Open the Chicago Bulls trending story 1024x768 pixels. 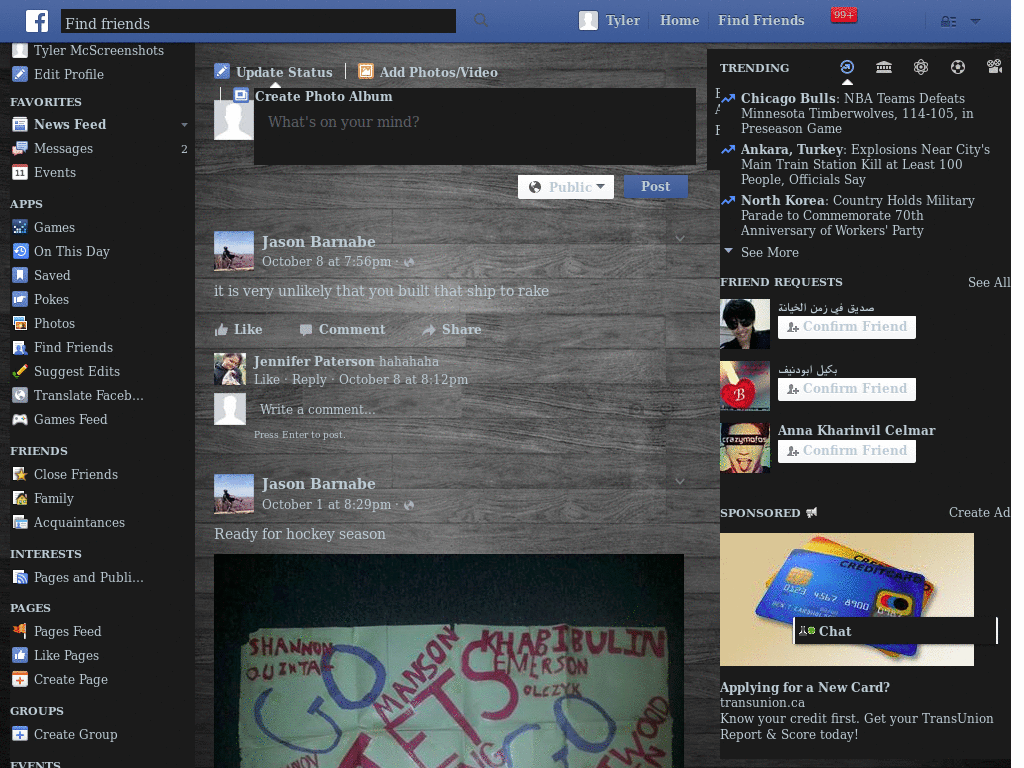857,114
